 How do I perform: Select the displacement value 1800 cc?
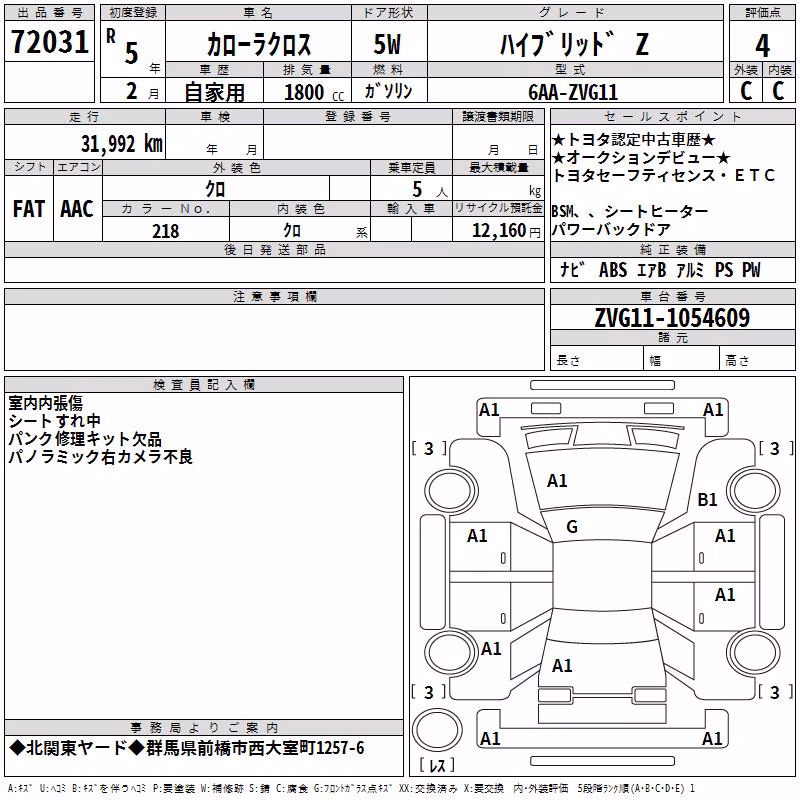[x=314, y=92]
